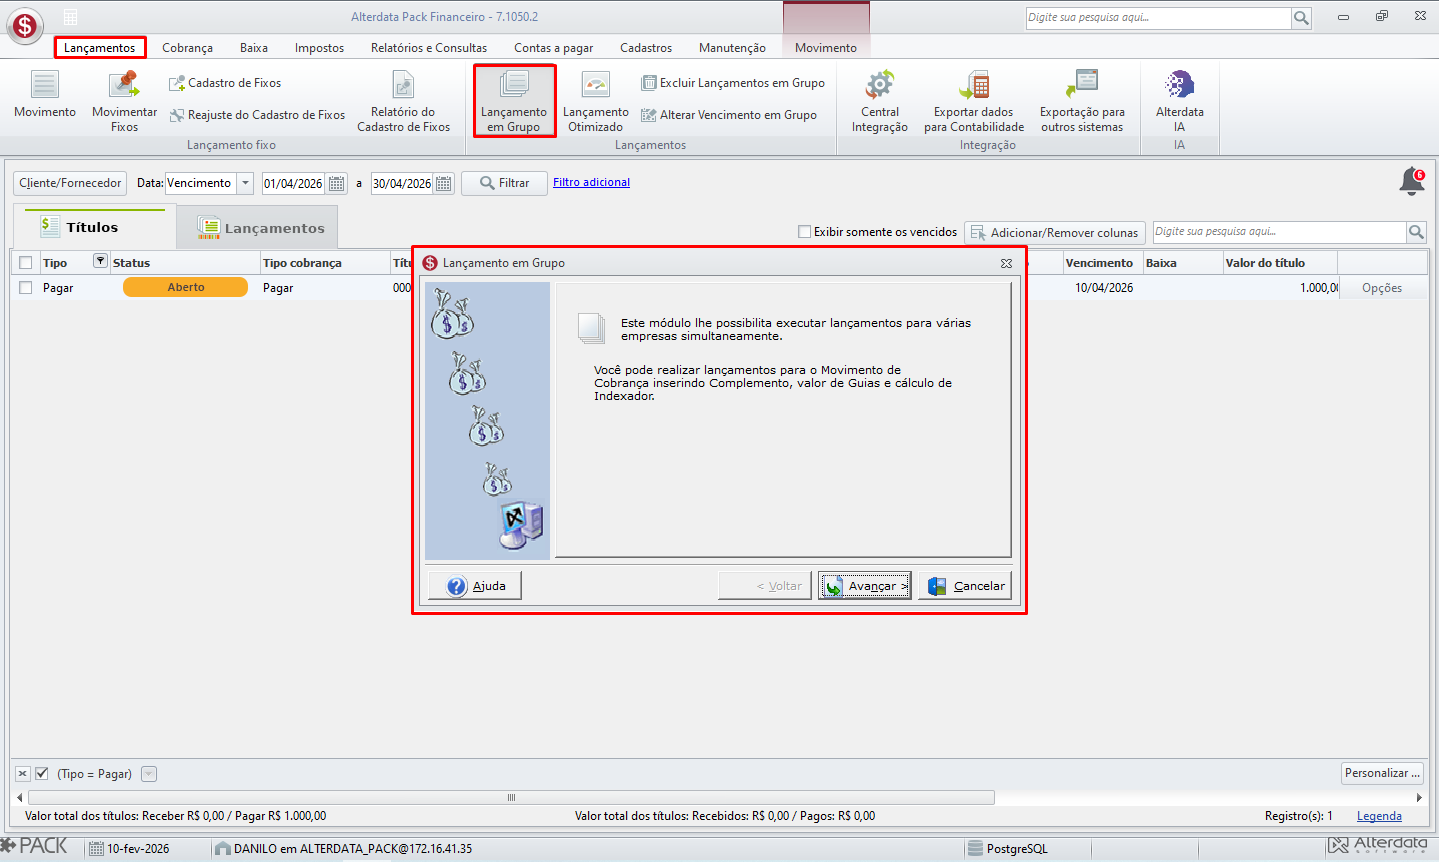Expand the Data Vencimento dropdown
Viewport: 1439px width, 862px height.
245,183
